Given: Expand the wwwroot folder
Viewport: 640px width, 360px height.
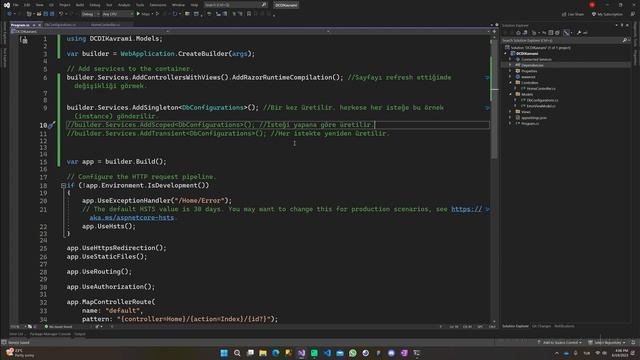Looking at the screenshot, I should 510,77.
